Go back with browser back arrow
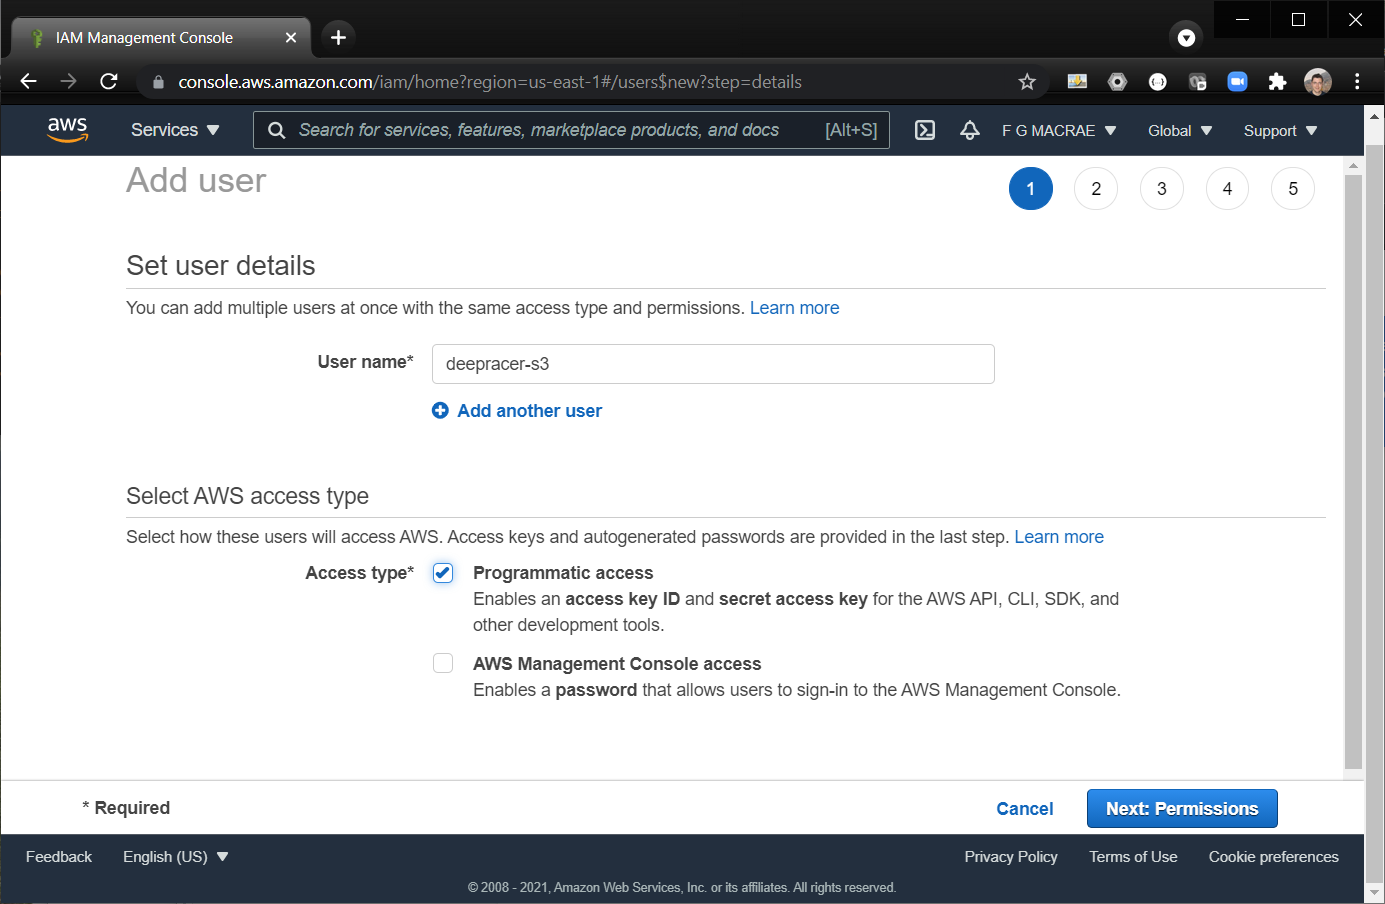 click(x=28, y=82)
